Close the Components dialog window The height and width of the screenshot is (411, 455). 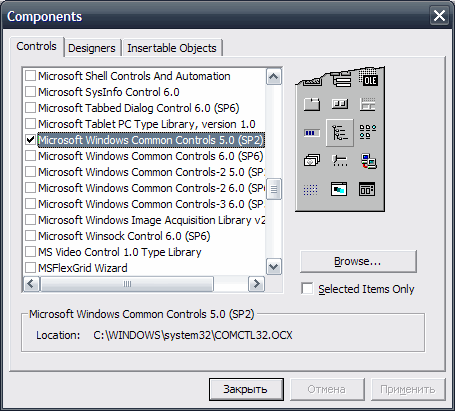tap(439, 16)
